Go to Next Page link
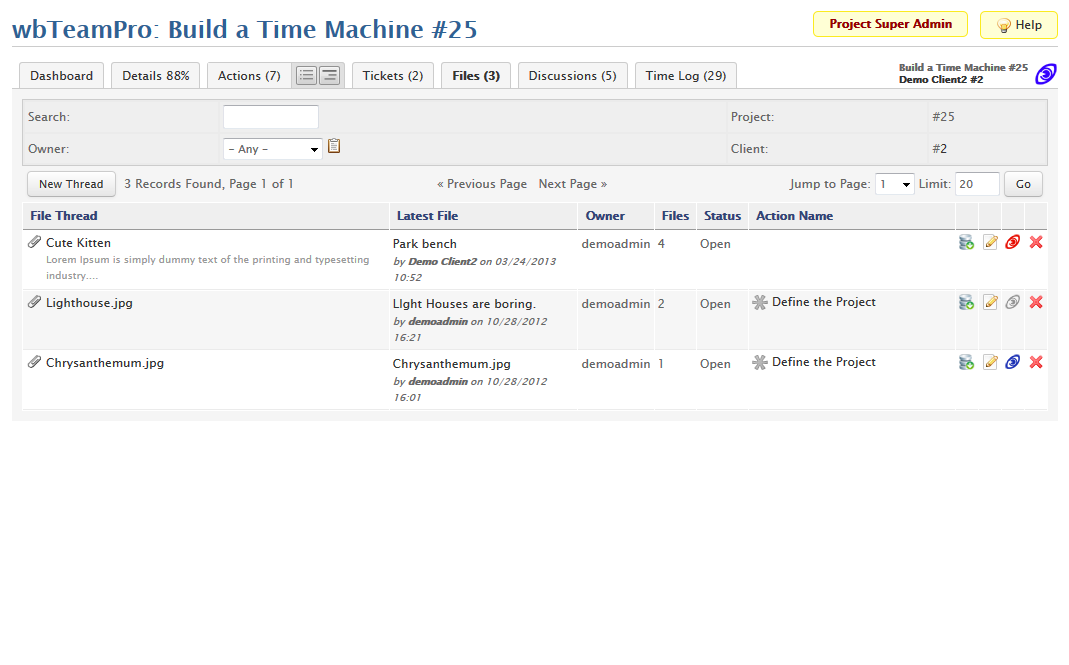Image resolution: width=1069 pixels, height=665 pixels. 572,184
